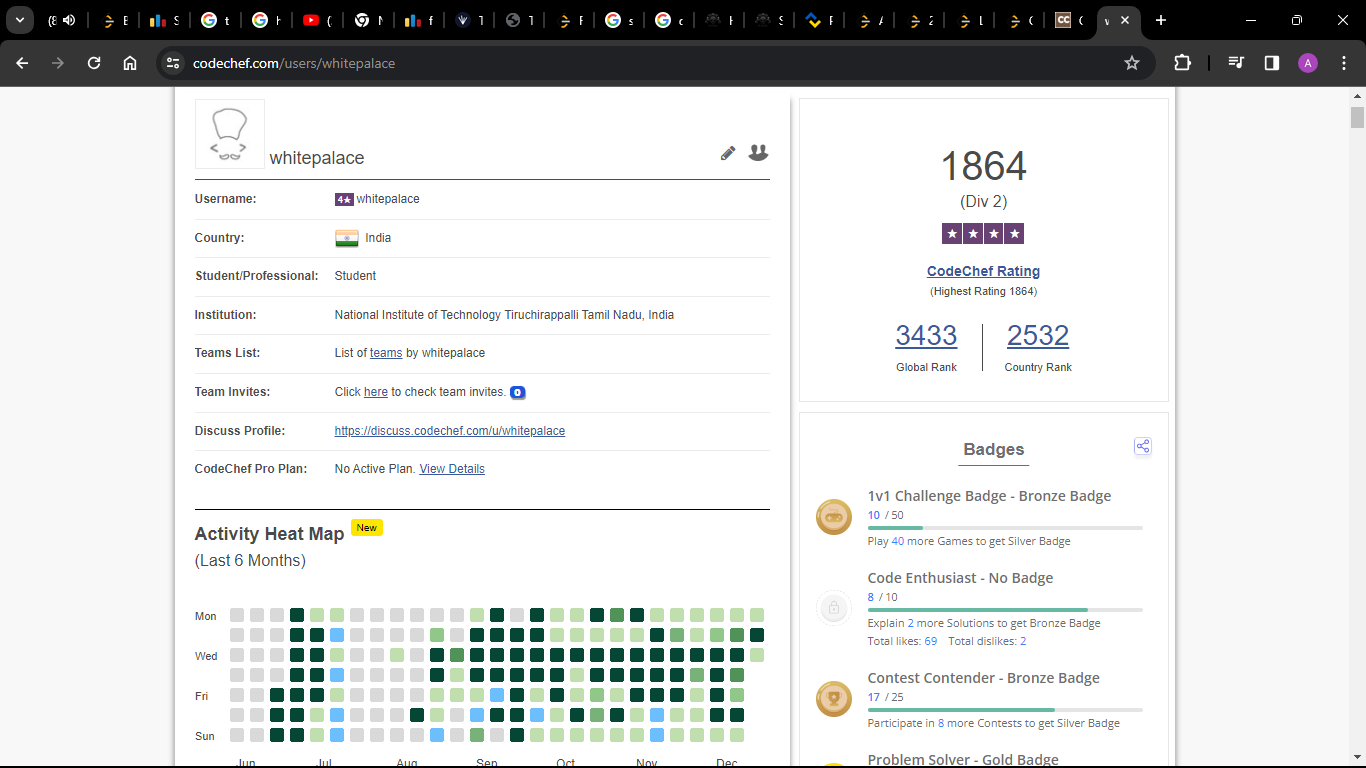Click the teams people icon beside the pencil
This screenshot has width=1366, height=768.
pyautogui.click(x=759, y=152)
